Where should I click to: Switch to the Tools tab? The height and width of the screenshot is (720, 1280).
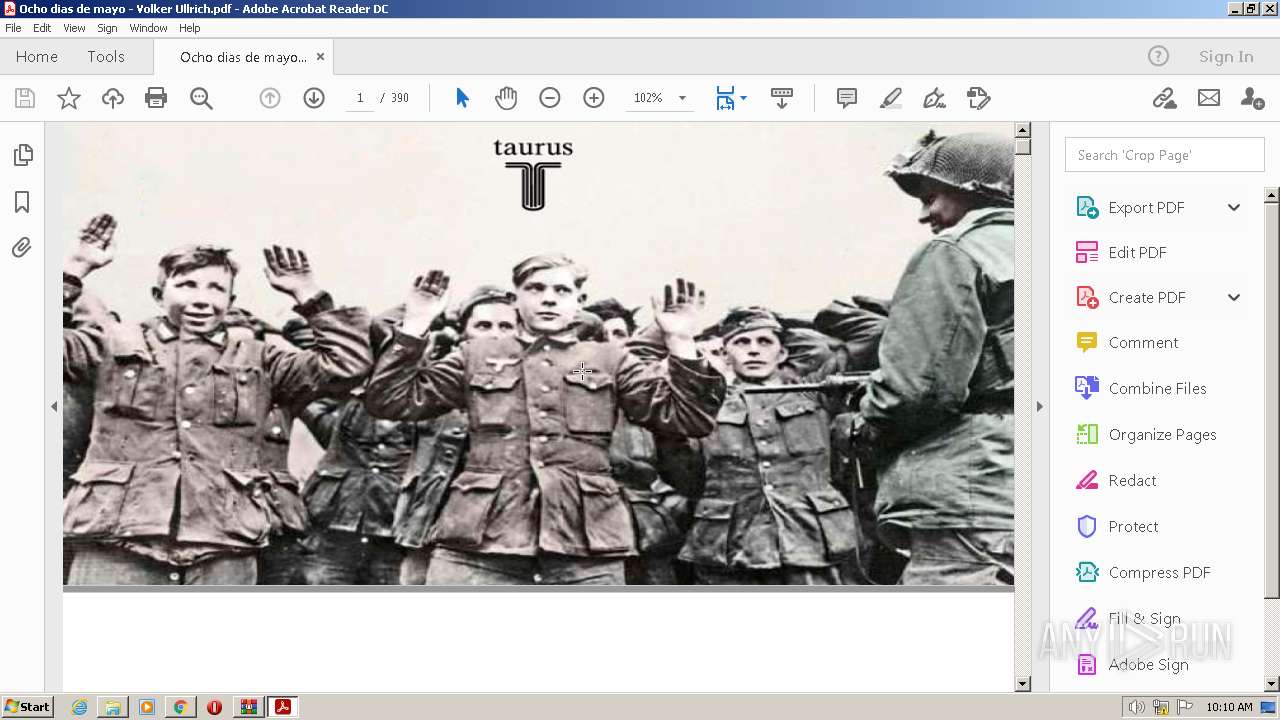(x=106, y=56)
